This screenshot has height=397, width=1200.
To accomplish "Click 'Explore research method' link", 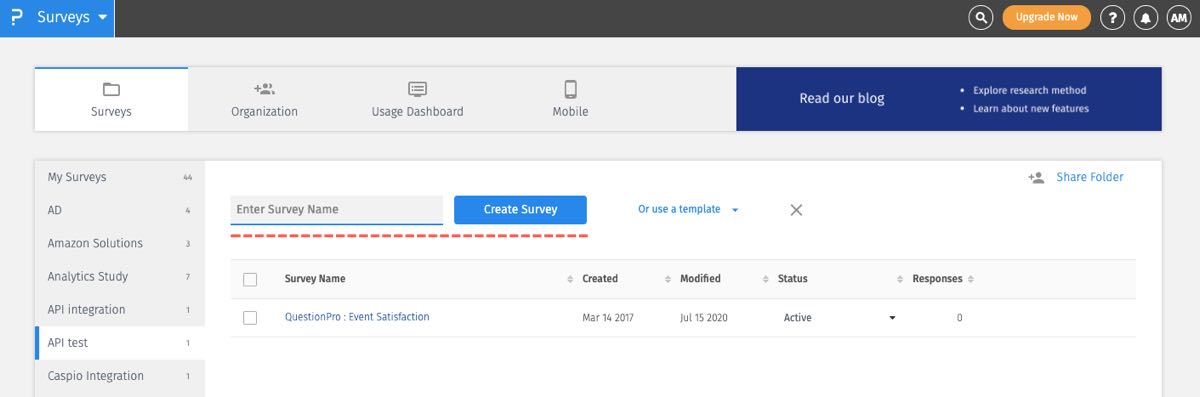I will [1030, 90].
